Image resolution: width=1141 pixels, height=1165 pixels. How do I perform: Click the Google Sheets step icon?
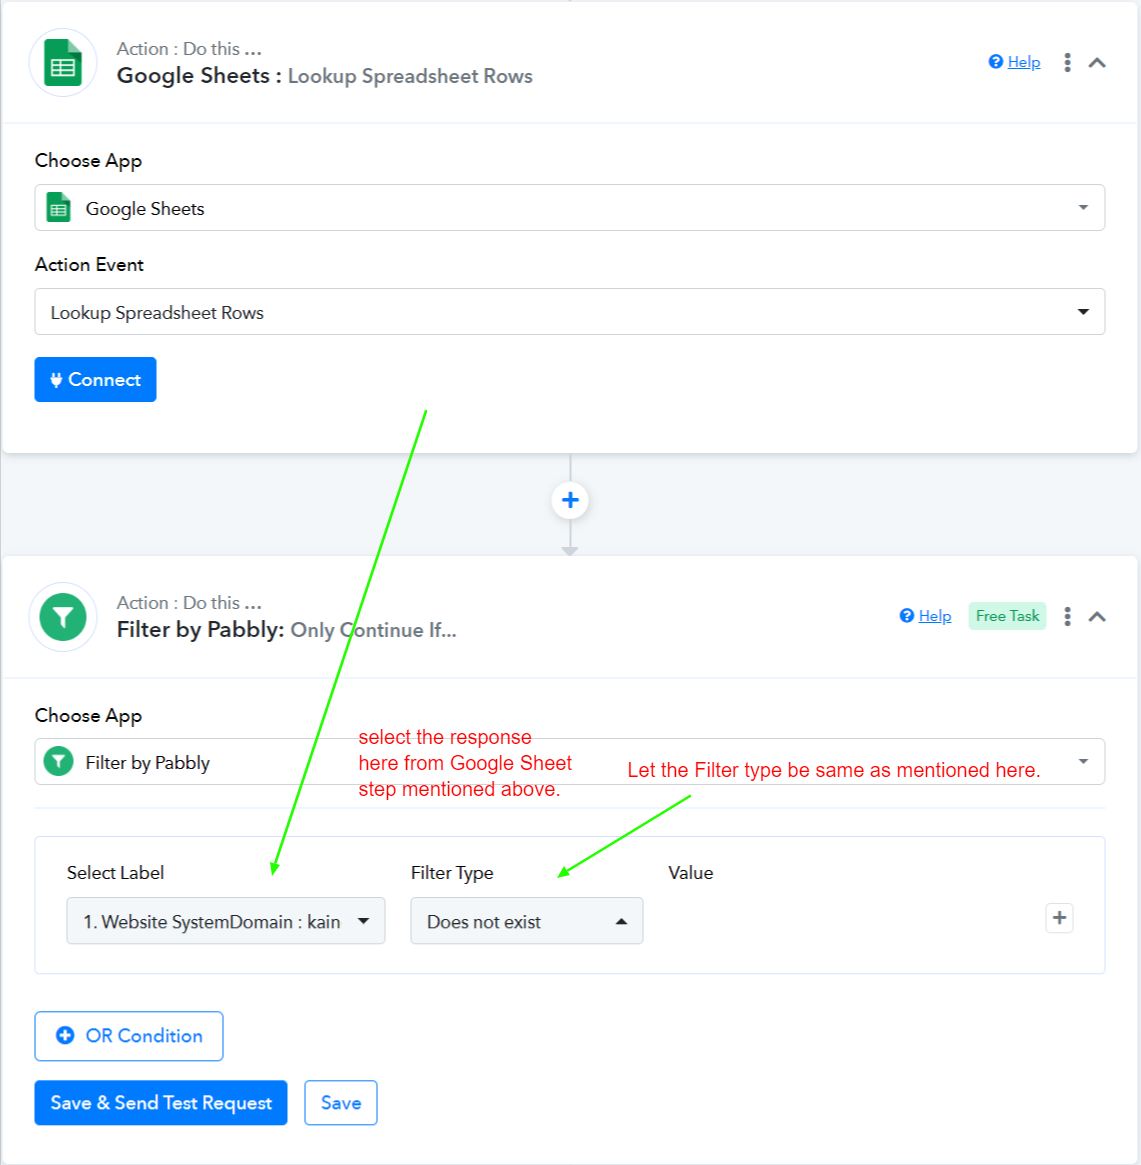click(63, 63)
